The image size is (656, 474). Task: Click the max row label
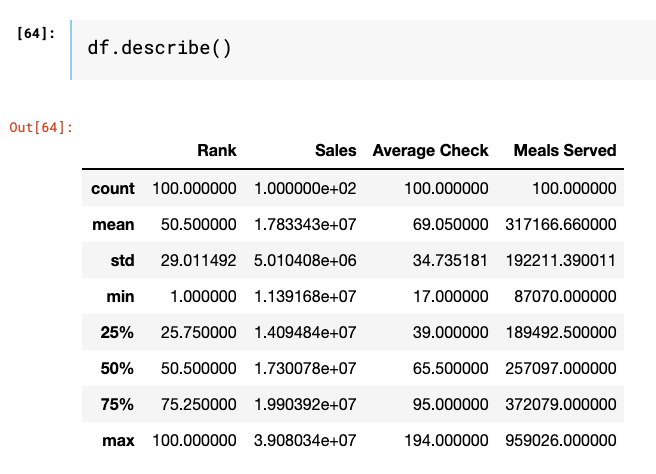coord(118,441)
